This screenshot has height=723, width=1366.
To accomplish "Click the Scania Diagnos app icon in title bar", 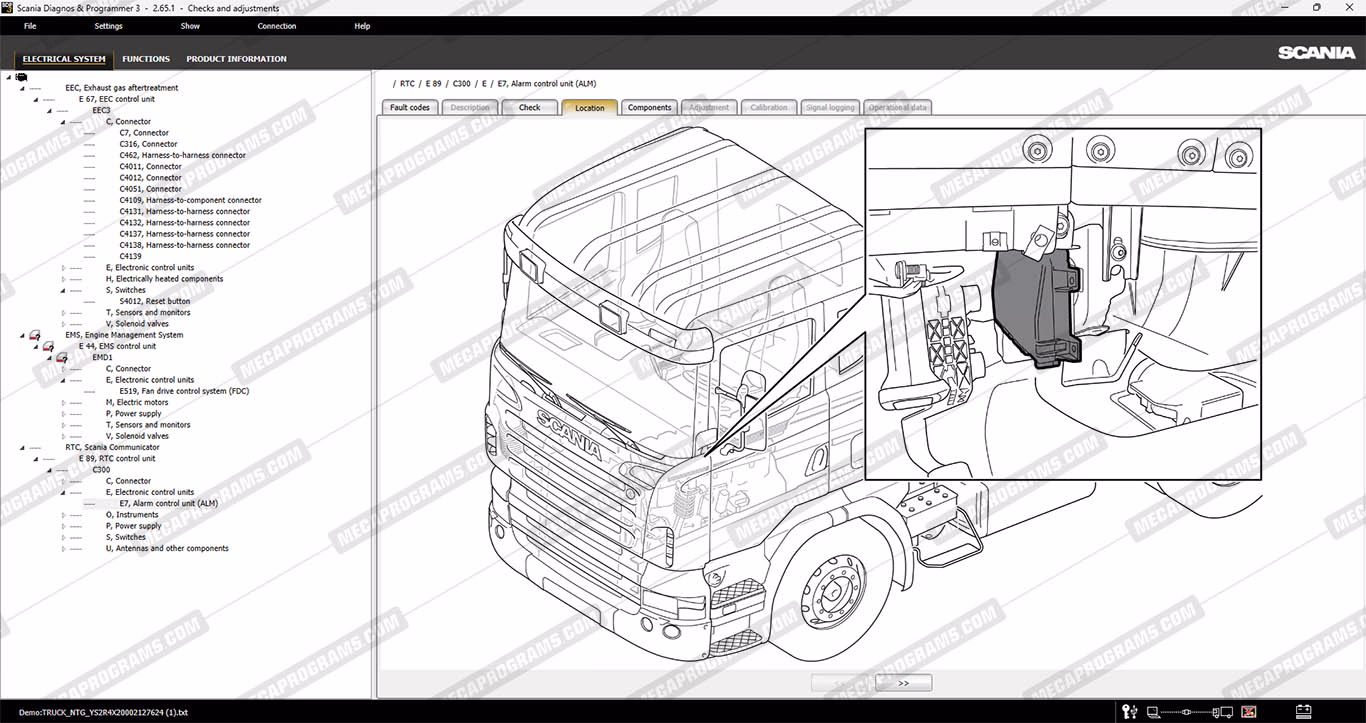I will click(7, 8).
